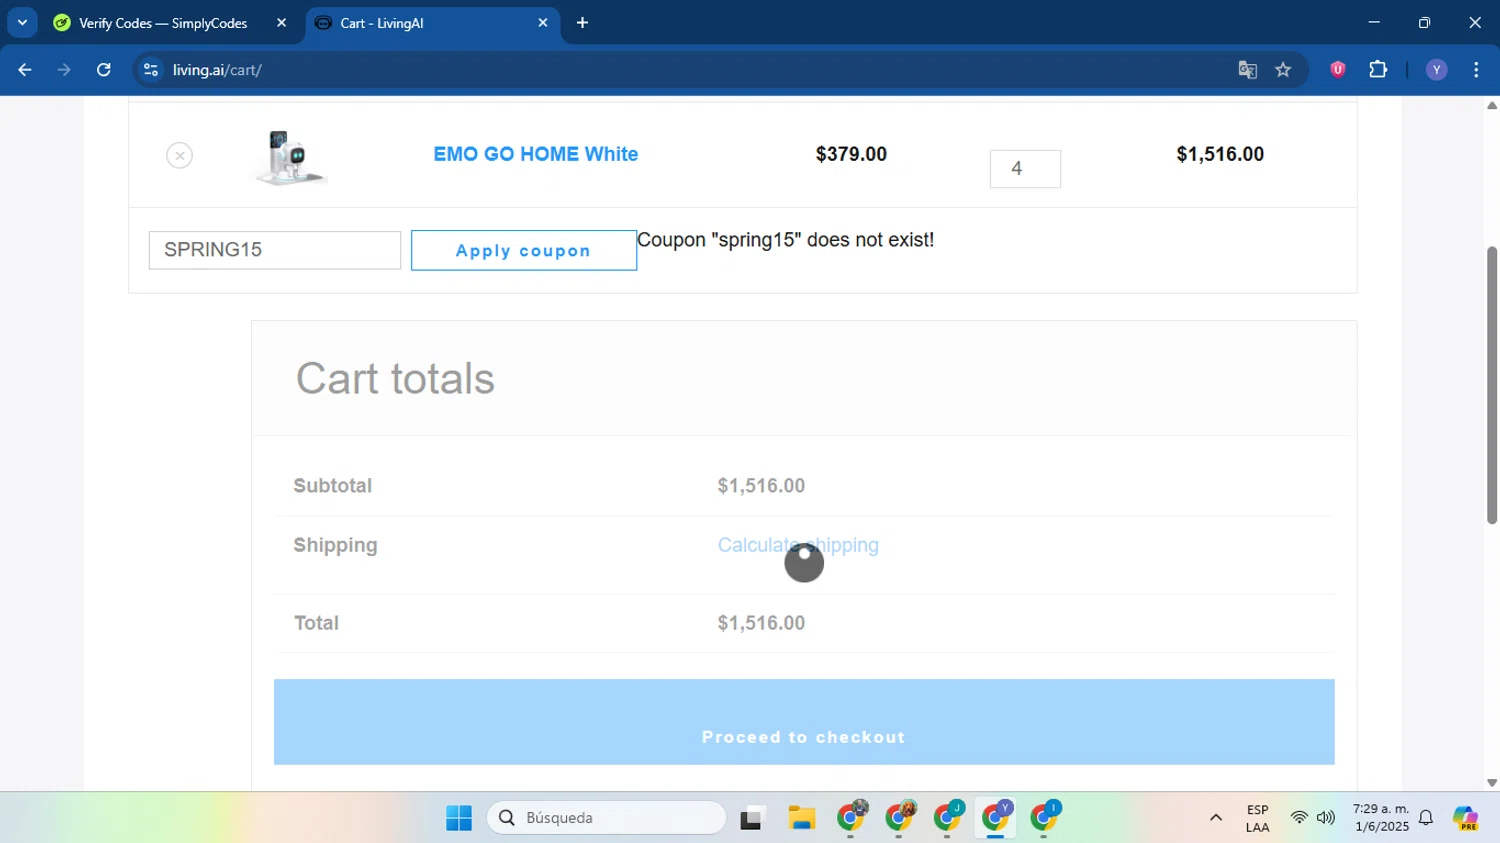Open the clock showing 7:29 a. m.

pos(1380,818)
